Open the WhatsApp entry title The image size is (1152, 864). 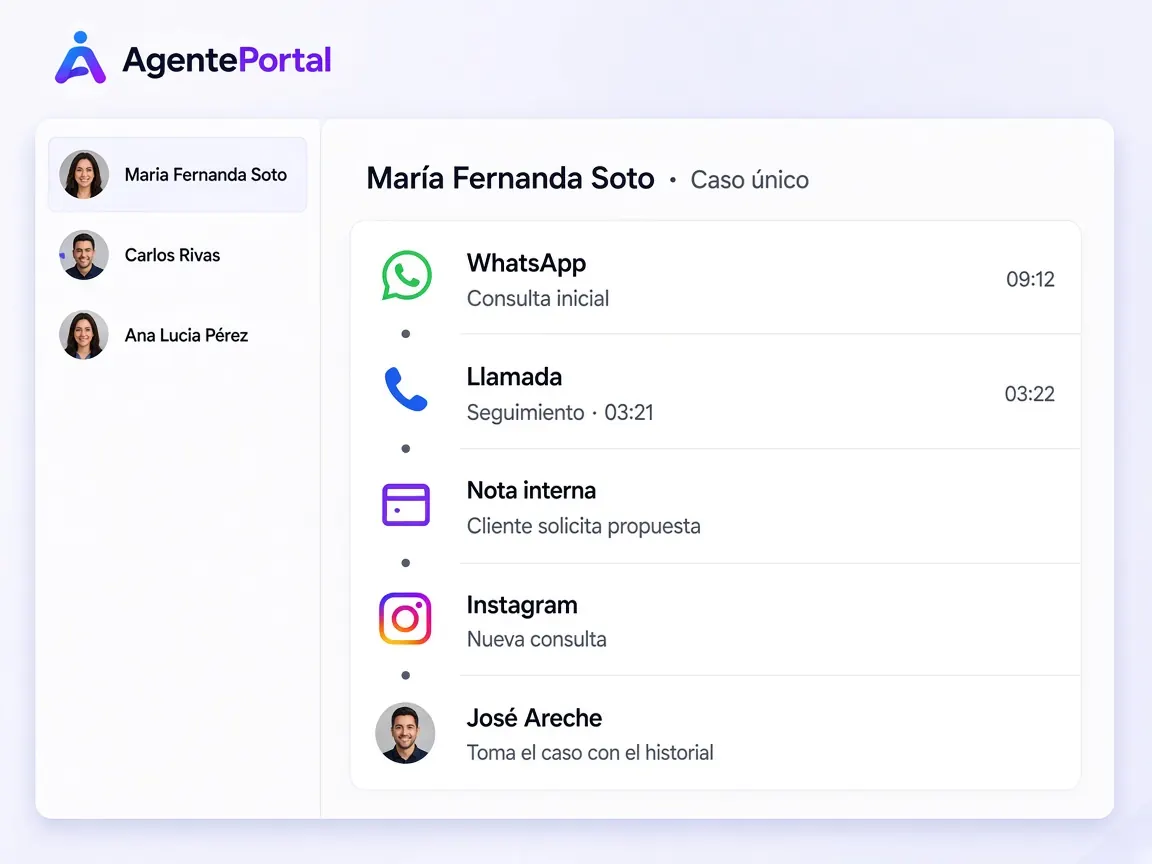[526, 263]
